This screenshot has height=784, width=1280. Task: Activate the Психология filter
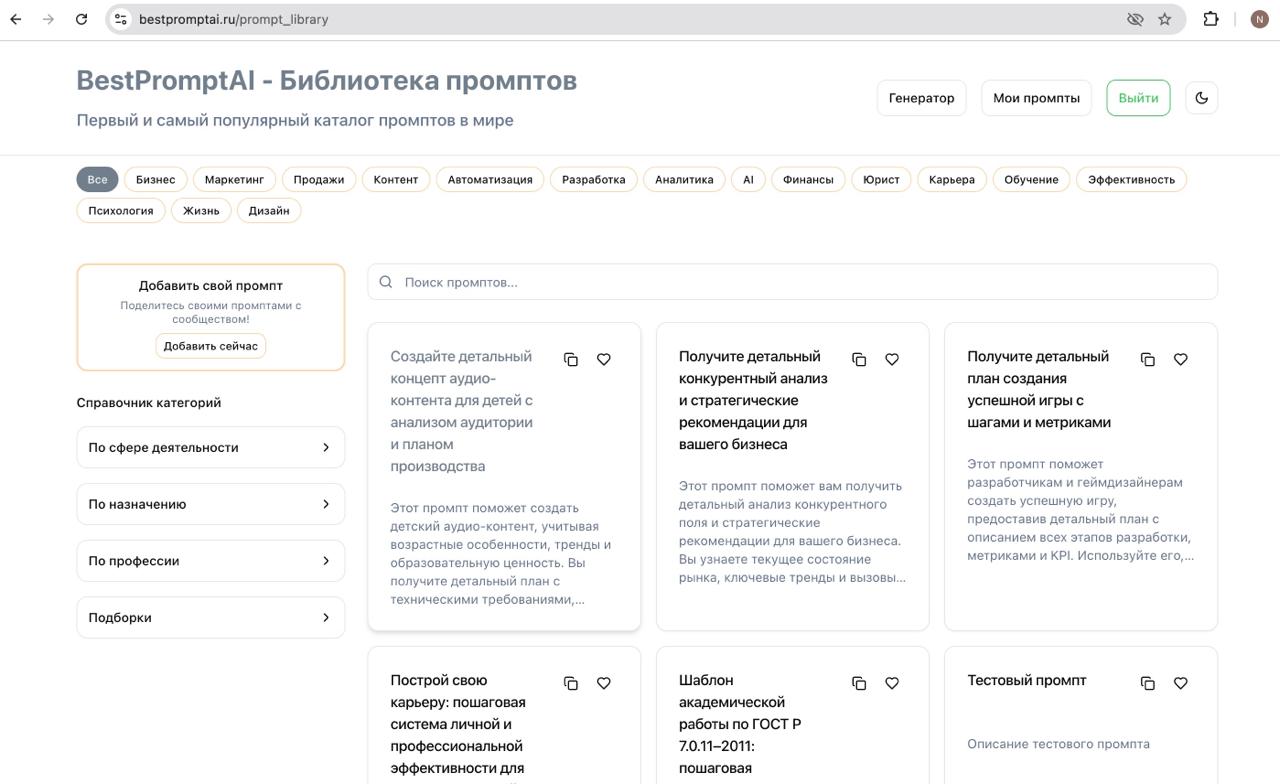[120, 210]
